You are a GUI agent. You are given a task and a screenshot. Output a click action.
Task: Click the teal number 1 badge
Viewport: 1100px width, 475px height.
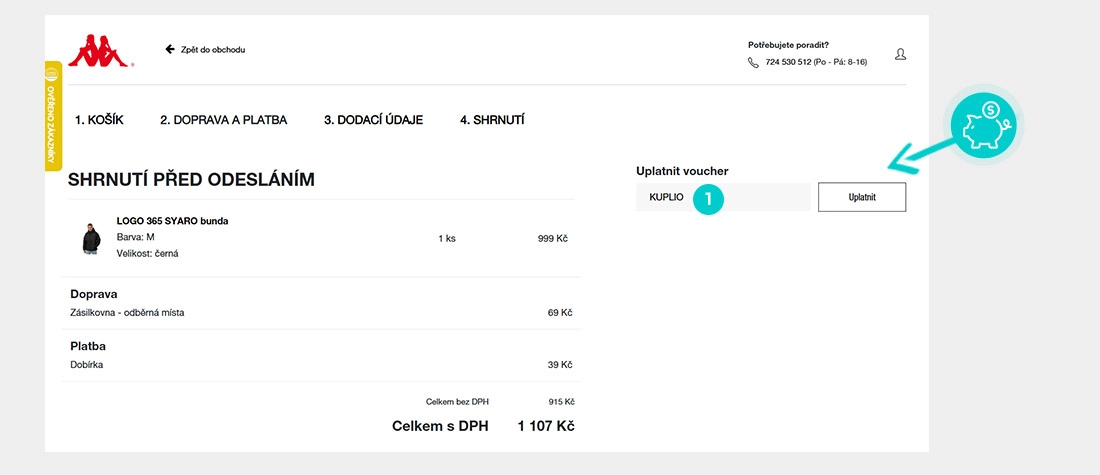point(707,198)
